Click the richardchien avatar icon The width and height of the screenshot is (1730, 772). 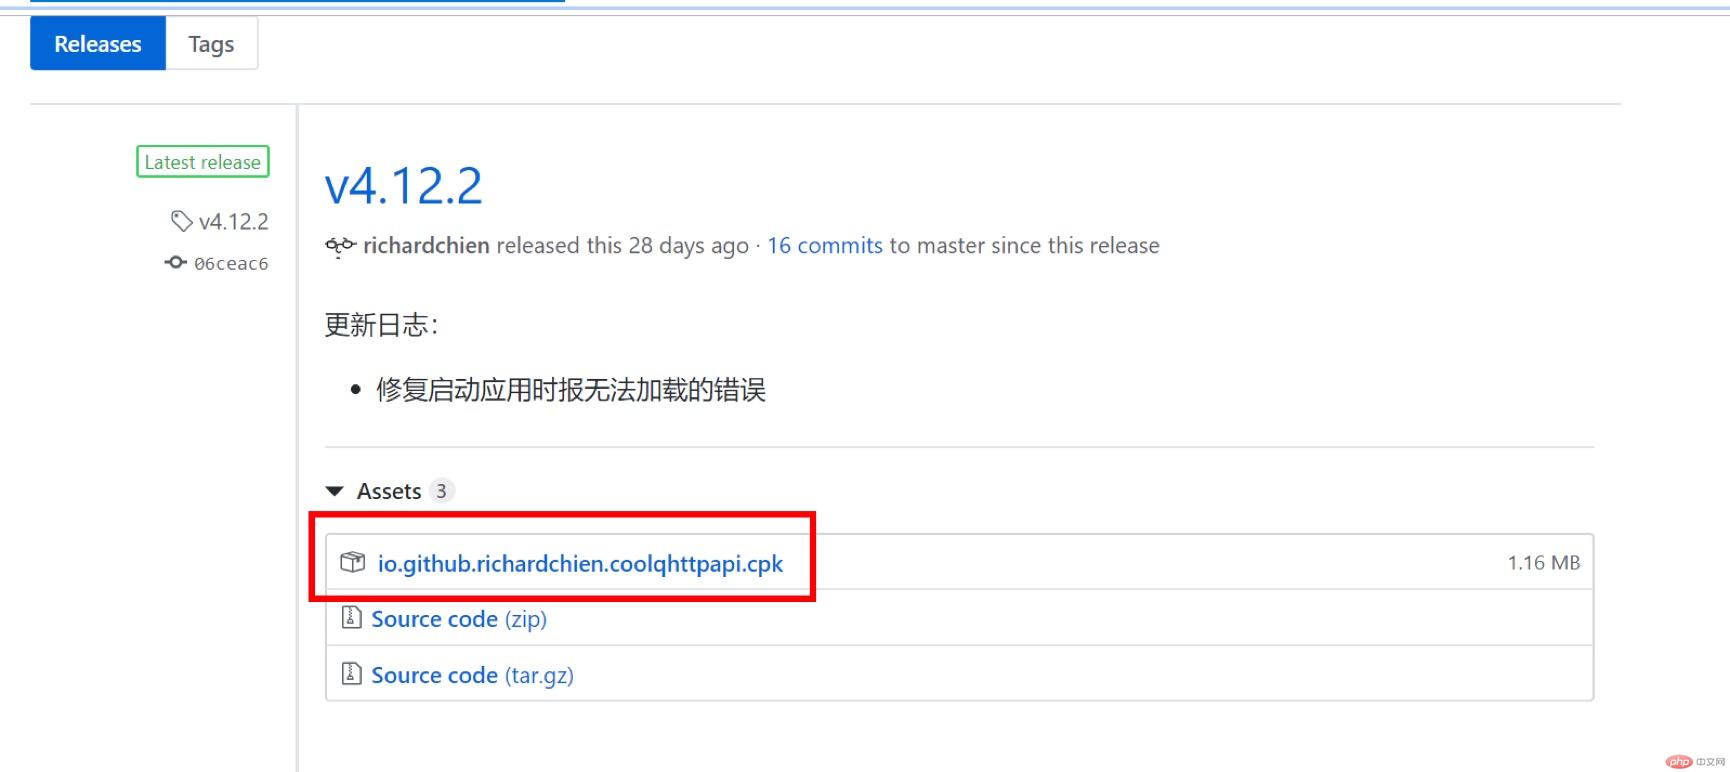coord(340,246)
